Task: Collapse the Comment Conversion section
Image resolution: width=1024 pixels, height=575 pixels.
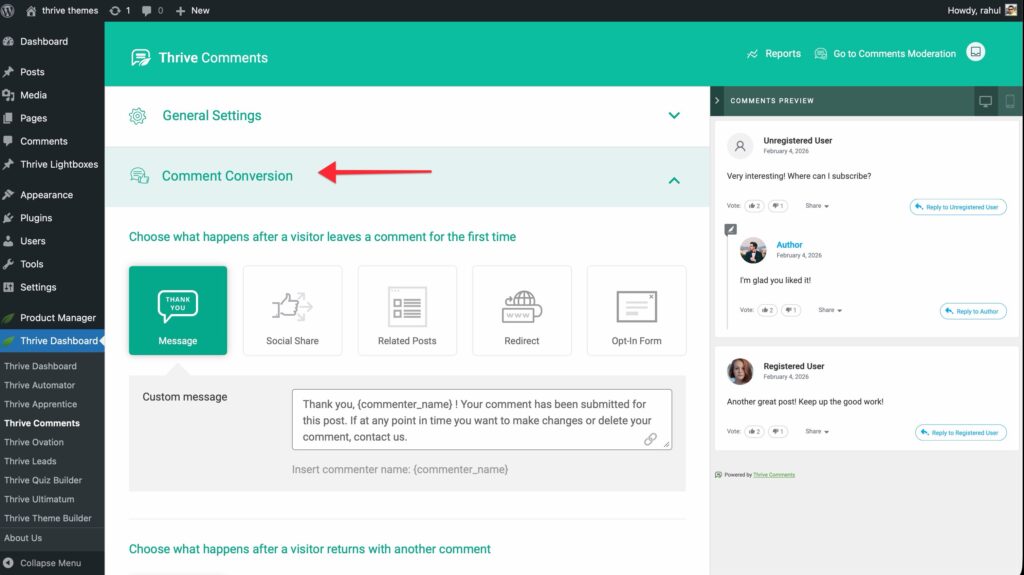Action: (674, 180)
